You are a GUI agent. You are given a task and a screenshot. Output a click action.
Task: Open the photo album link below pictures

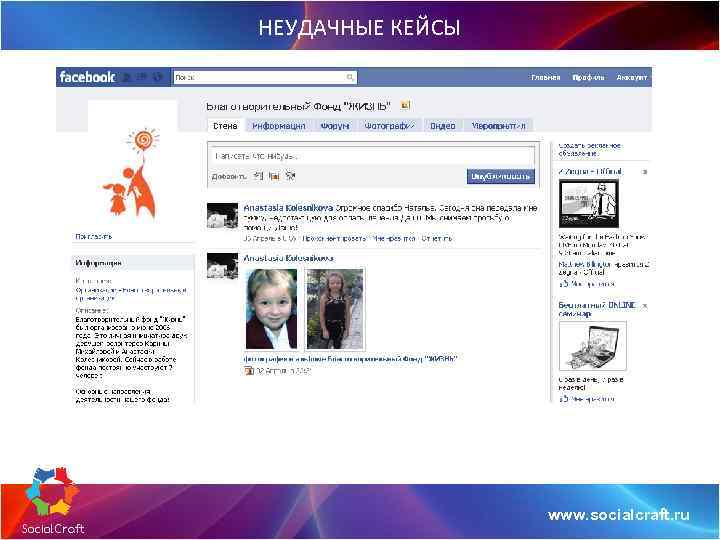pos(350,359)
